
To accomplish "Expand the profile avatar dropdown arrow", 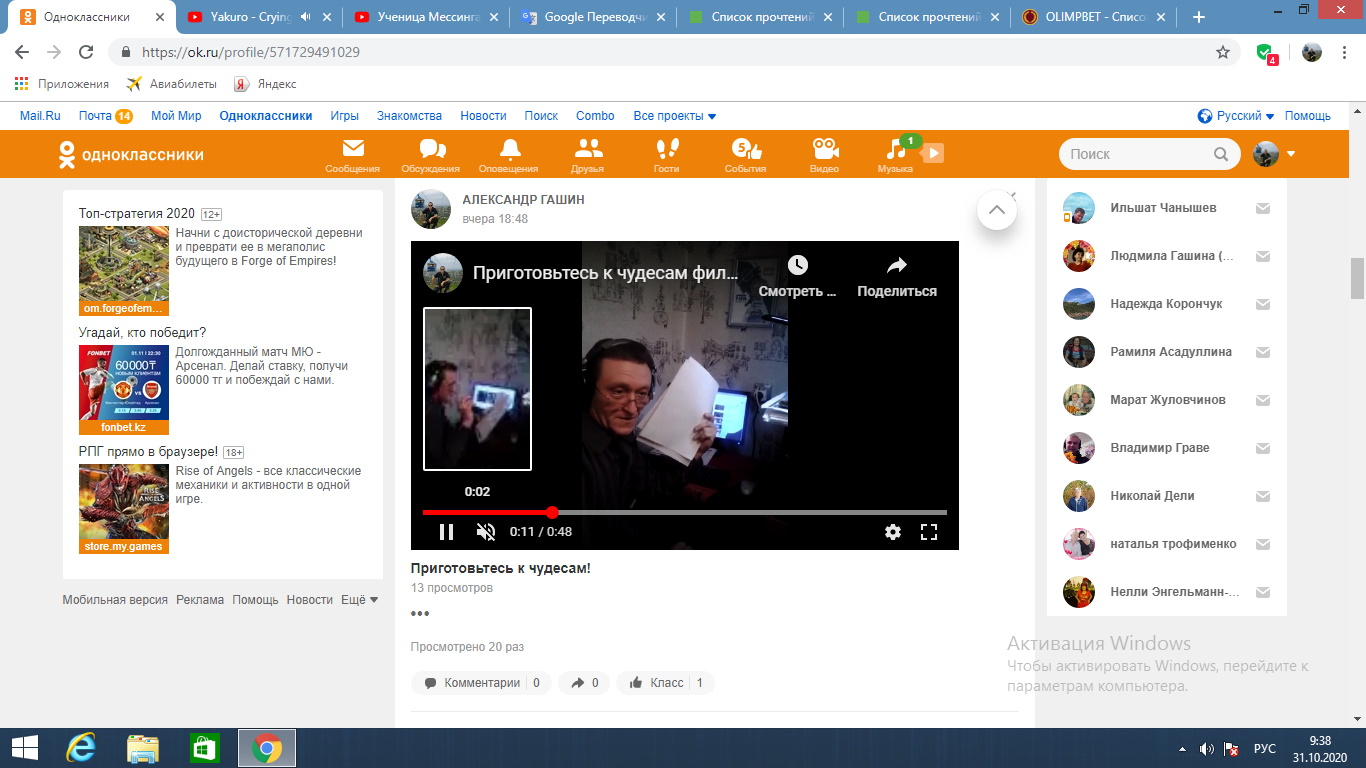I will coord(1291,154).
